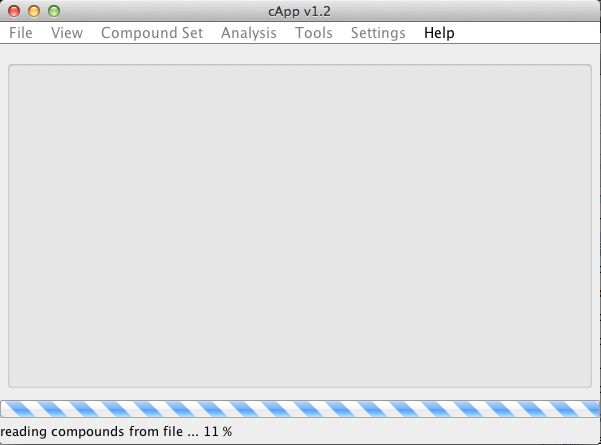The image size is (601, 445).
Task: Click the 'reading compounds from file' status text
Action: point(99,432)
